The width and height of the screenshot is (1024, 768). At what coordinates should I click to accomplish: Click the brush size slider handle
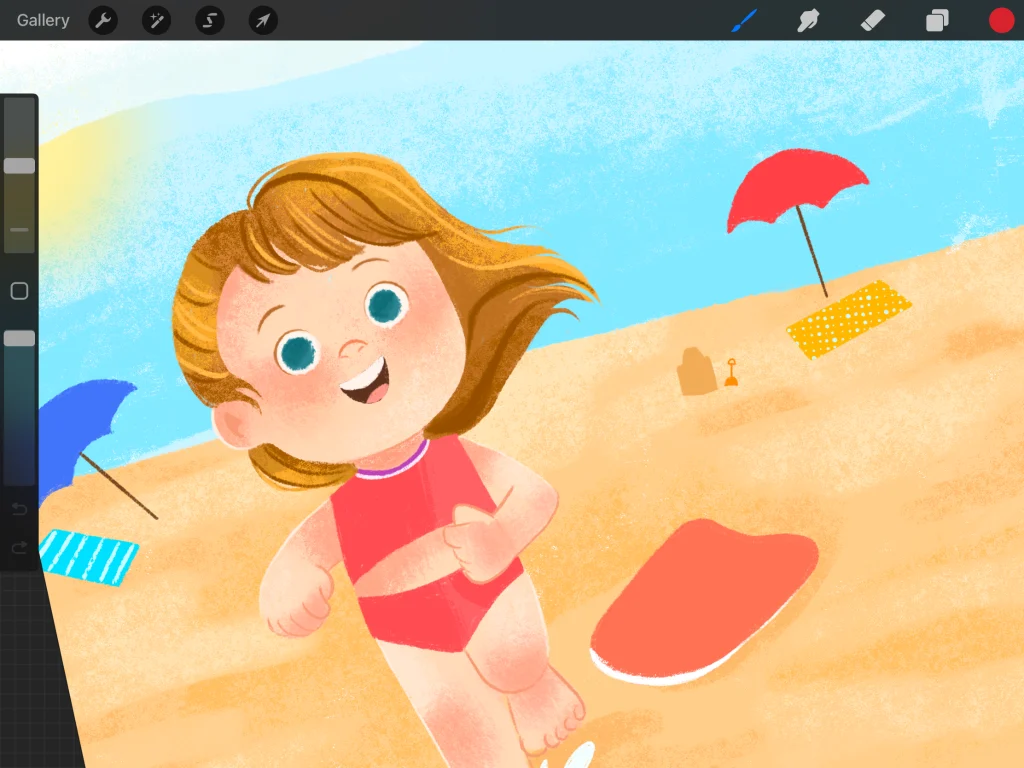click(x=19, y=166)
